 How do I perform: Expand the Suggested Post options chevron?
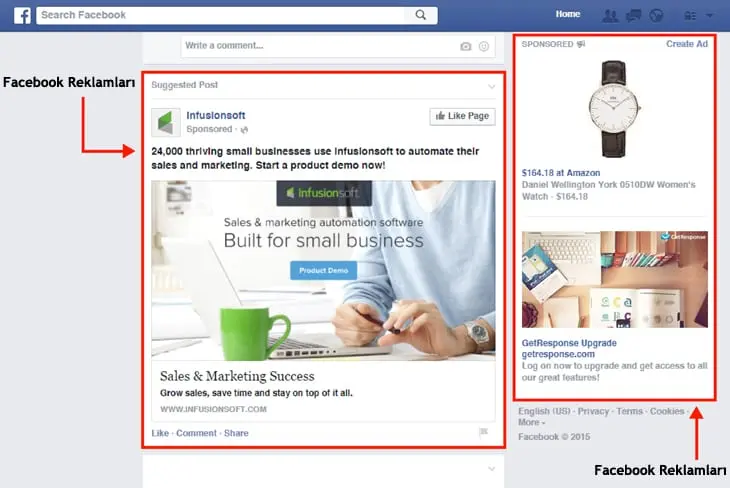(x=492, y=86)
